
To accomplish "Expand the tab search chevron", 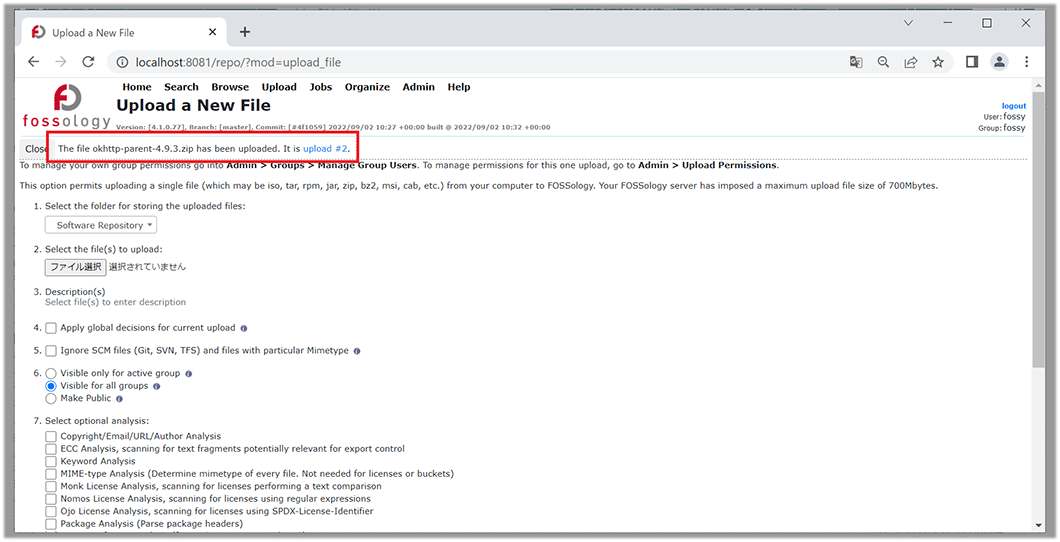I will [x=909, y=22].
